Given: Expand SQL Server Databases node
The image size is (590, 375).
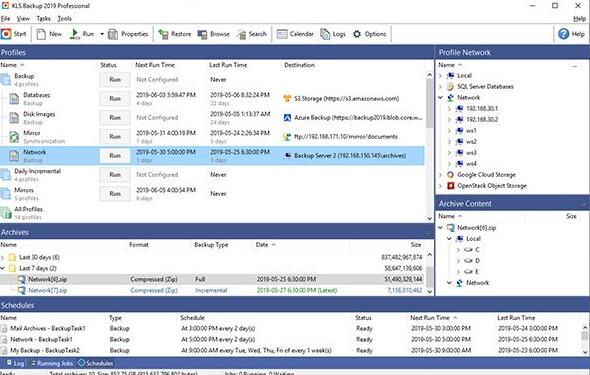Looking at the screenshot, I should tap(440, 87).
